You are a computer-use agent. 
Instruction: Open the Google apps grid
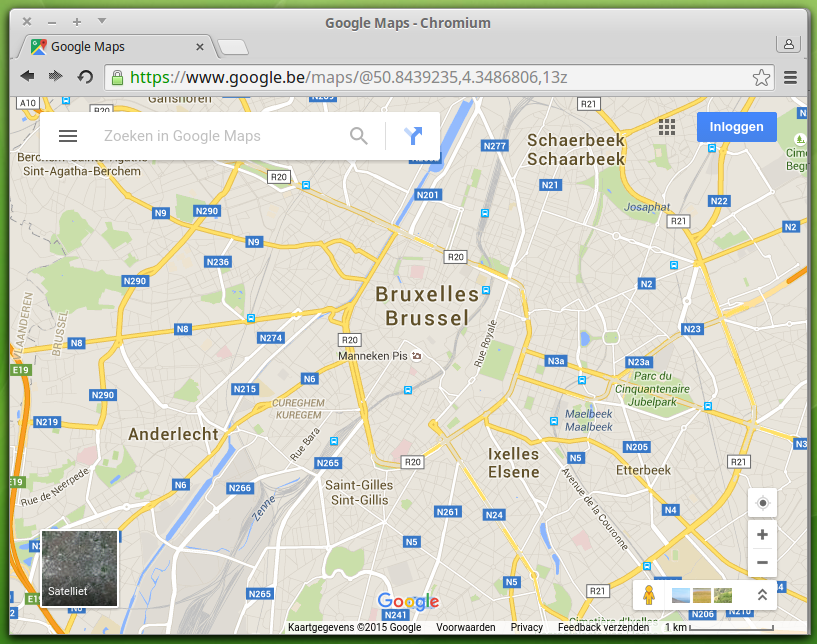(x=667, y=127)
